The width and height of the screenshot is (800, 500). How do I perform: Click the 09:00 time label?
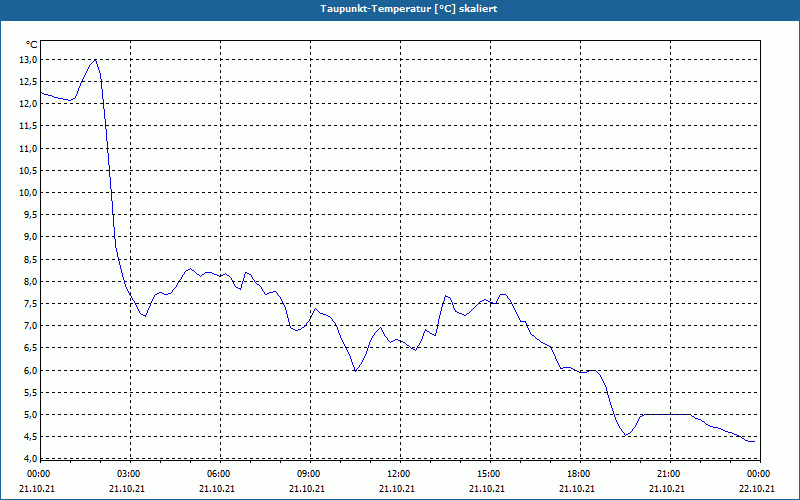click(x=309, y=474)
